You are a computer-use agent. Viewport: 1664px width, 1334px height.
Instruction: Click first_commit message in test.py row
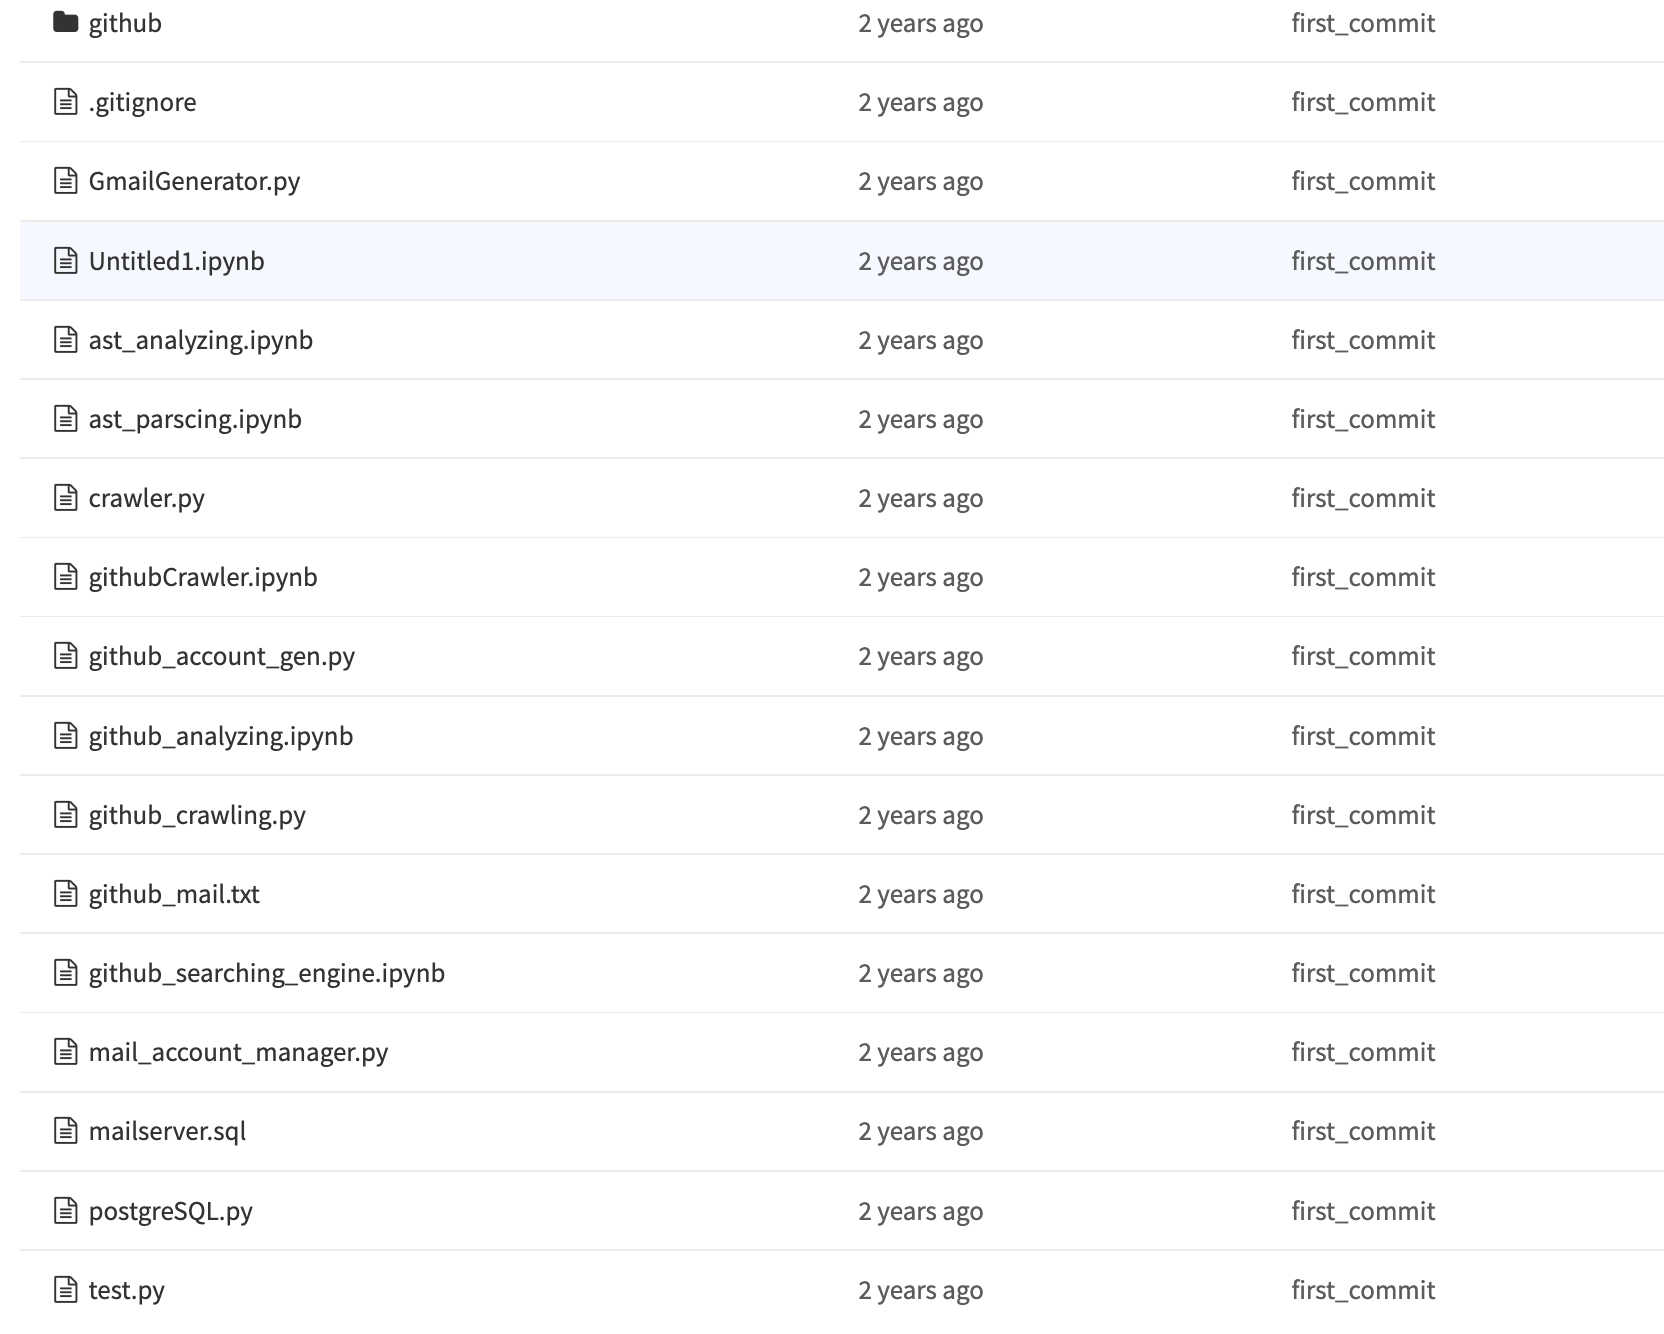click(1363, 1290)
